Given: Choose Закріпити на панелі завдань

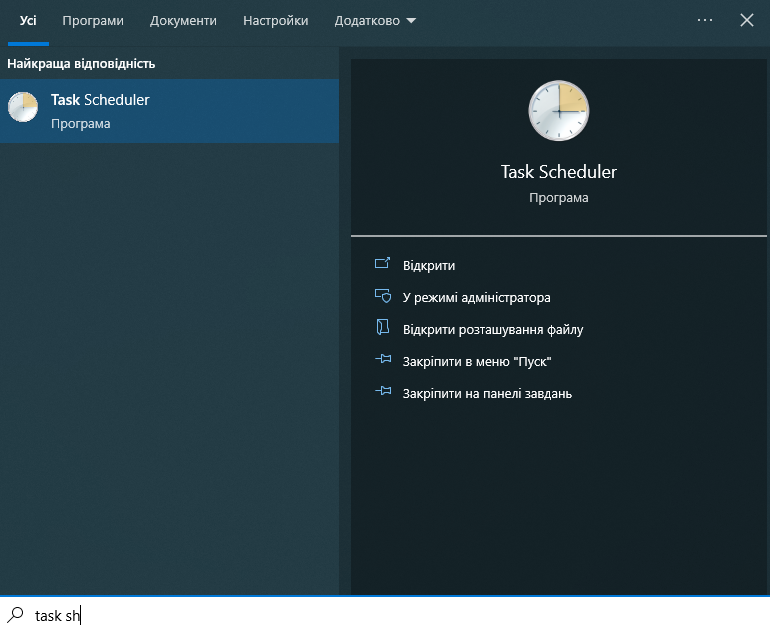Looking at the screenshot, I should (x=487, y=394).
